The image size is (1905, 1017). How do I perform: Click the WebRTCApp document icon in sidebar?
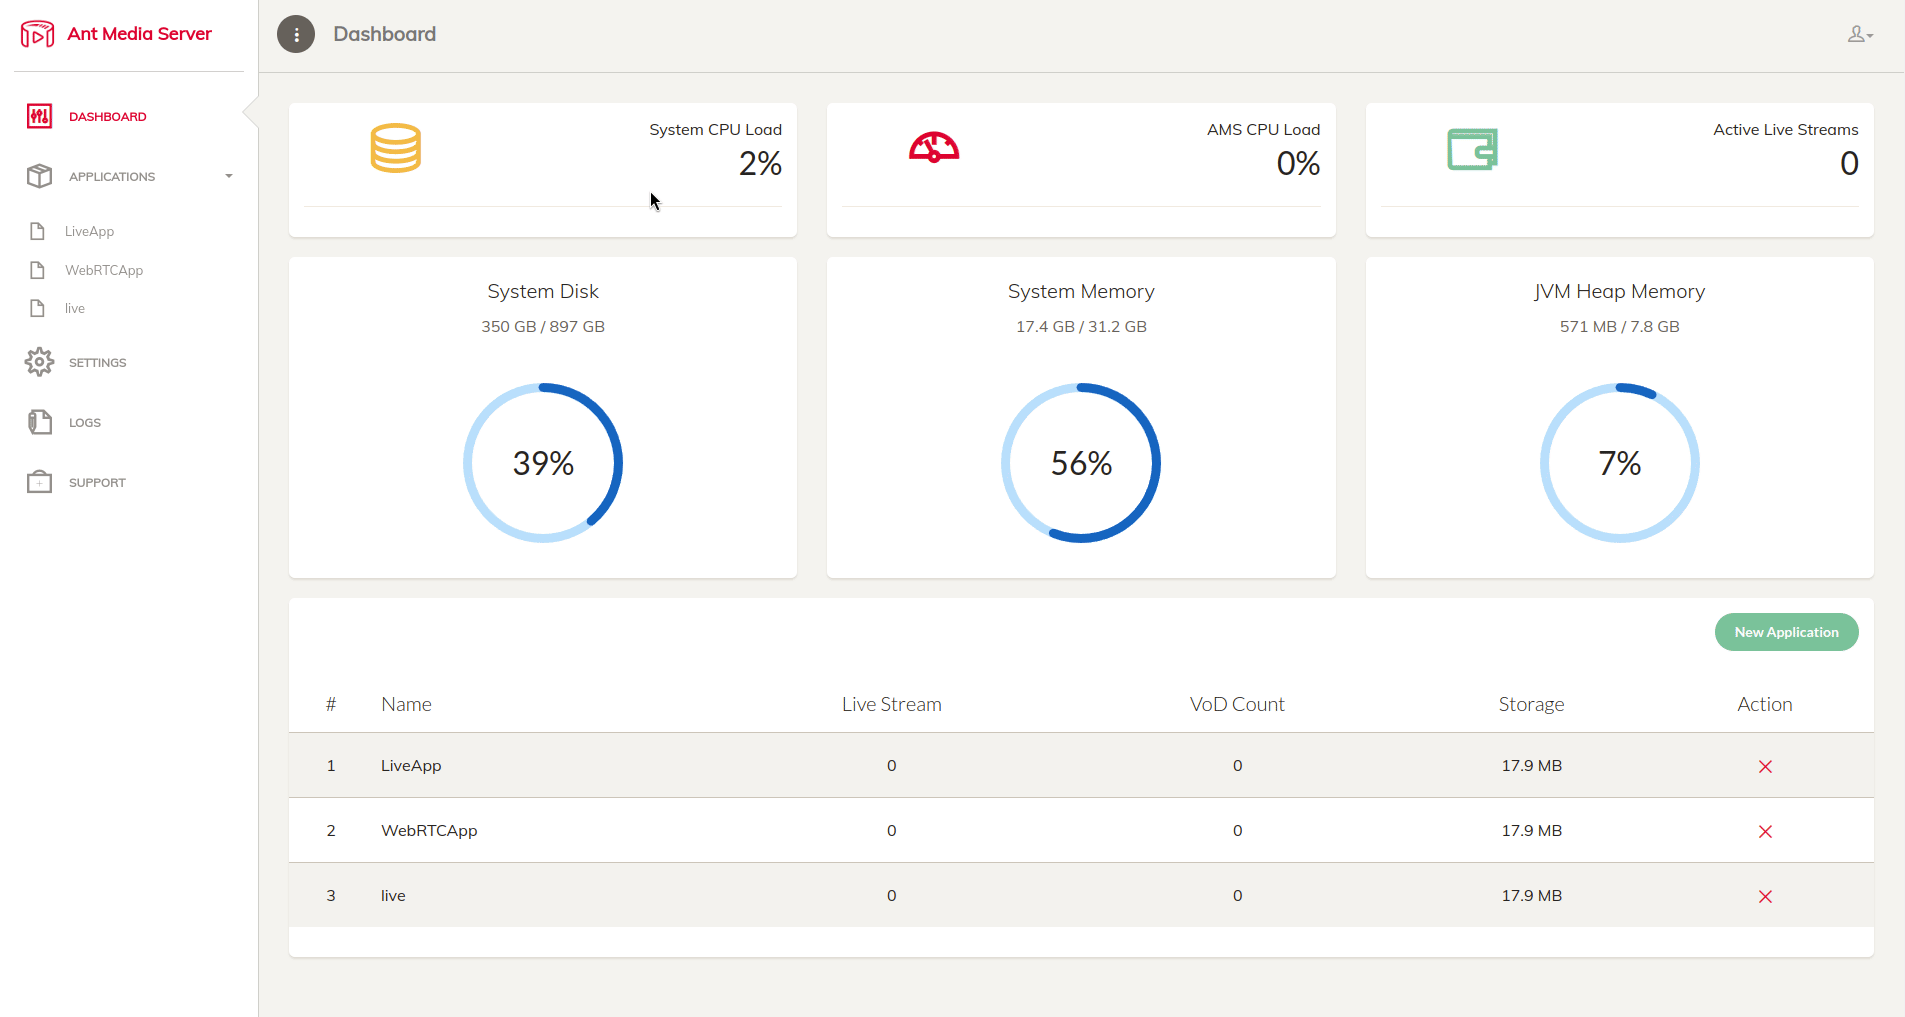coord(37,270)
